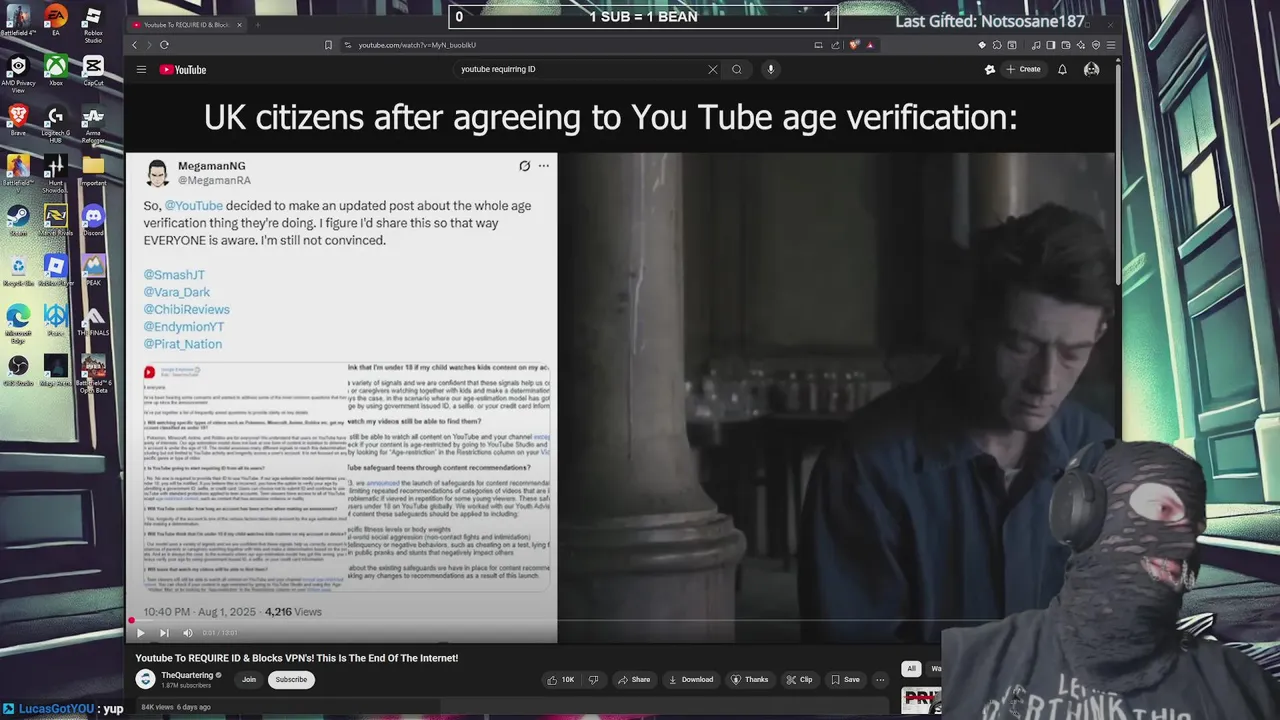1280x720 pixels.
Task: Open Battlefield 4 desktop shortcut
Action: point(17,21)
